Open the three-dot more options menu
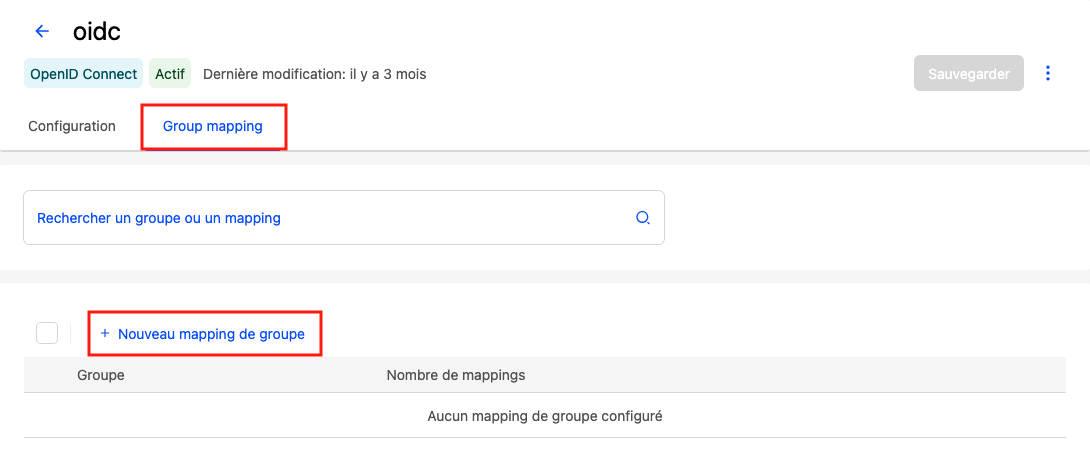This screenshot has height=463, width=1090. coord(1048,73)
